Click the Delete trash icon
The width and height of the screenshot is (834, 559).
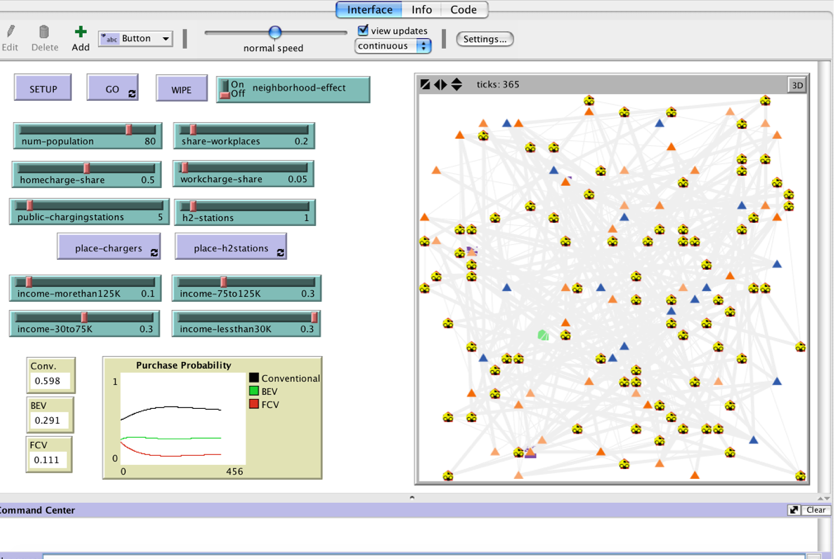44,33
